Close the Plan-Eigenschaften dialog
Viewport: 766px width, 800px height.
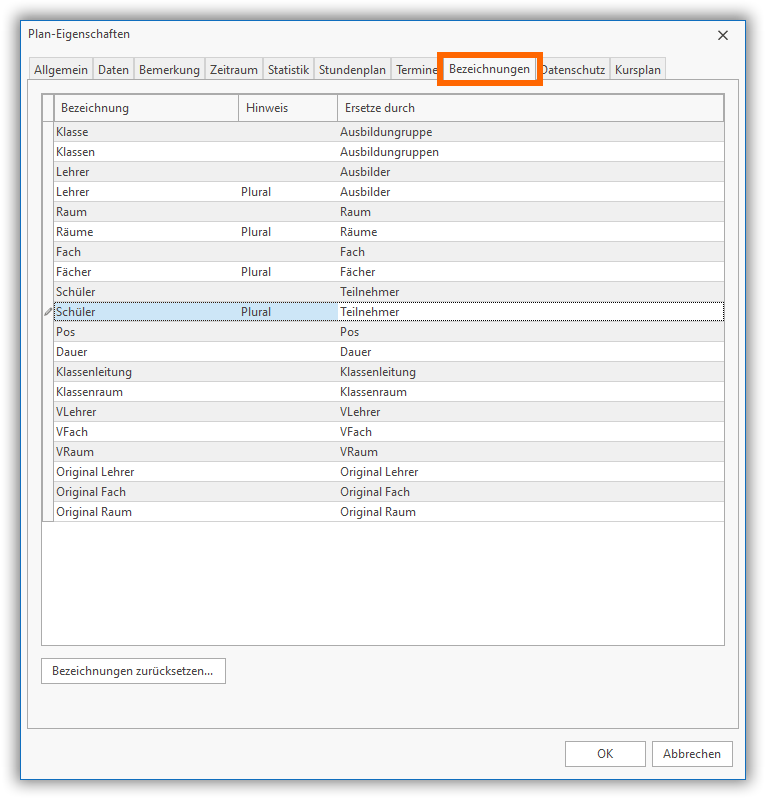723,35
